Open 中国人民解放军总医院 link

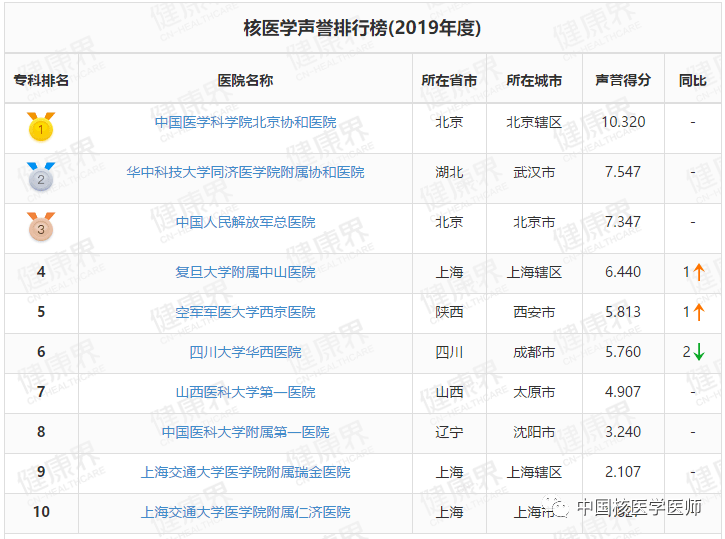[246, 222]
